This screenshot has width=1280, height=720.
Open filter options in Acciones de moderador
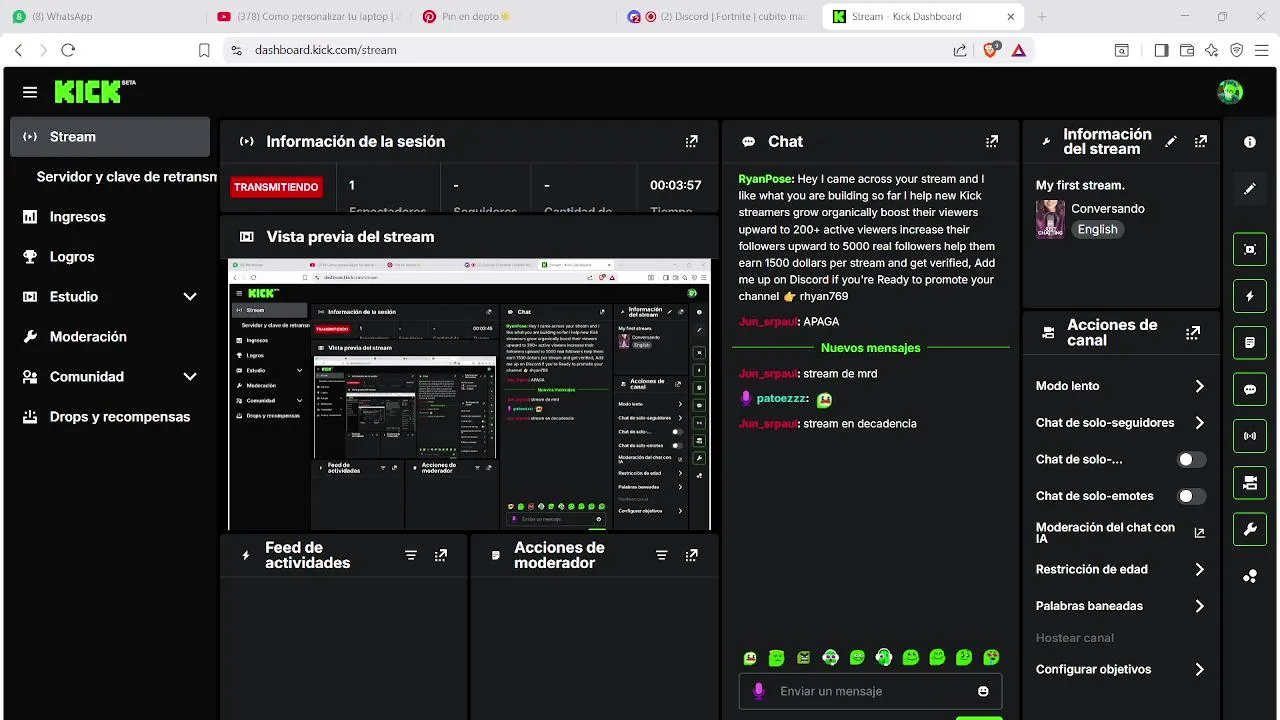click(661, 555)
